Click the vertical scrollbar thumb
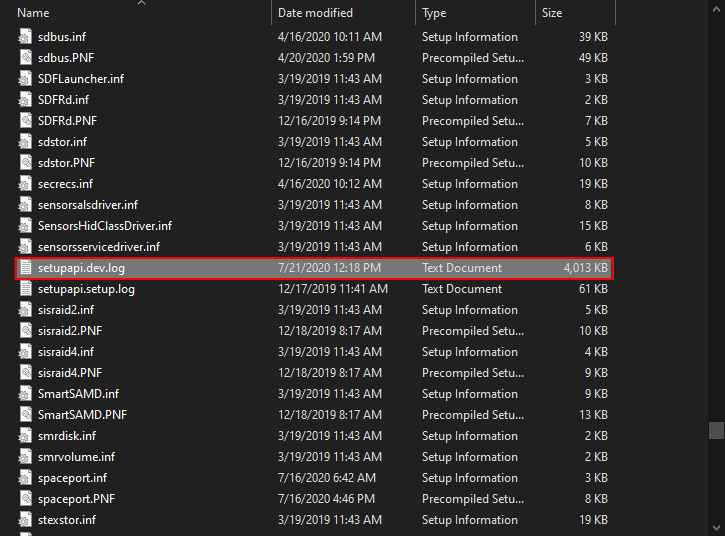This screenshot has width=725, height=536. (x=716, y=431)
